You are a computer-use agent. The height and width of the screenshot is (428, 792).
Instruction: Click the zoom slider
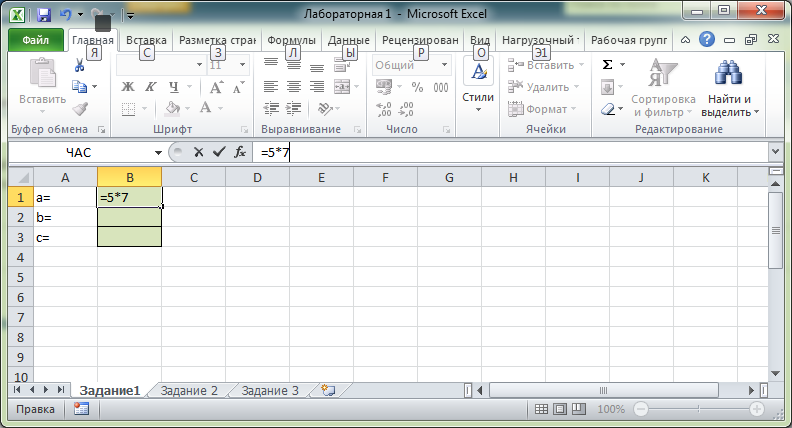699,409
